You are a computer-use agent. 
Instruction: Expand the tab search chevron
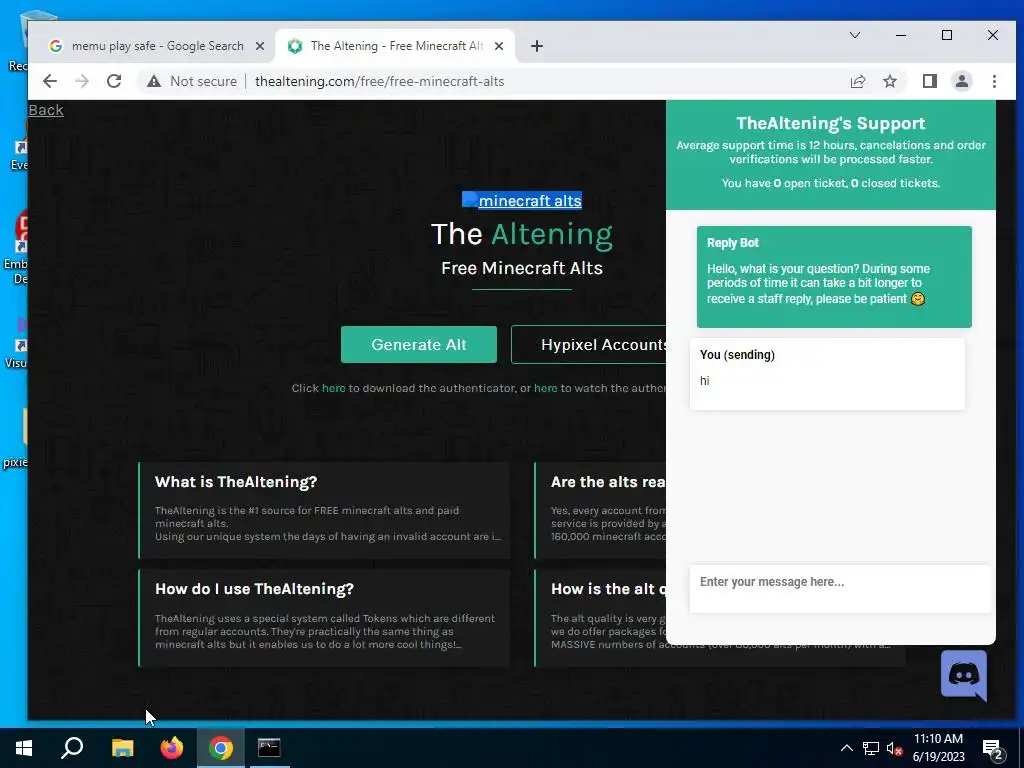[x=854, y=35]
